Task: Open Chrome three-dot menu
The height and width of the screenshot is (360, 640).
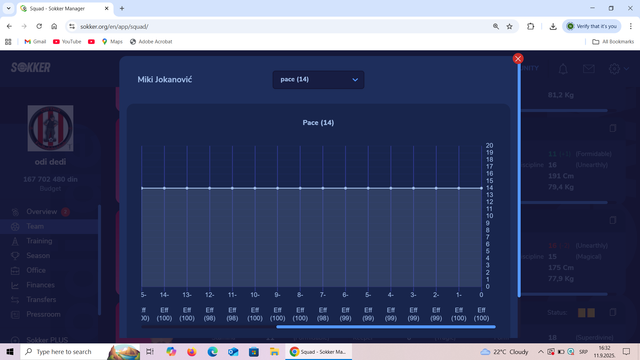Action: point(631,26)
